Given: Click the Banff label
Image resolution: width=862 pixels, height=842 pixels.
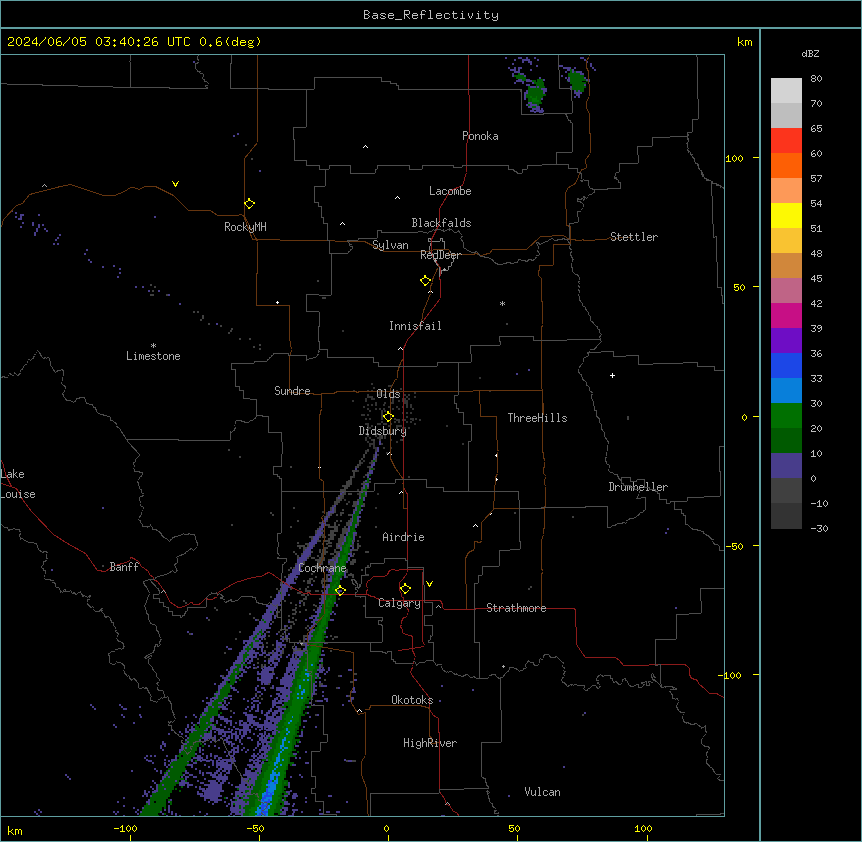Looking at the screenshot, I should point(124,567).
